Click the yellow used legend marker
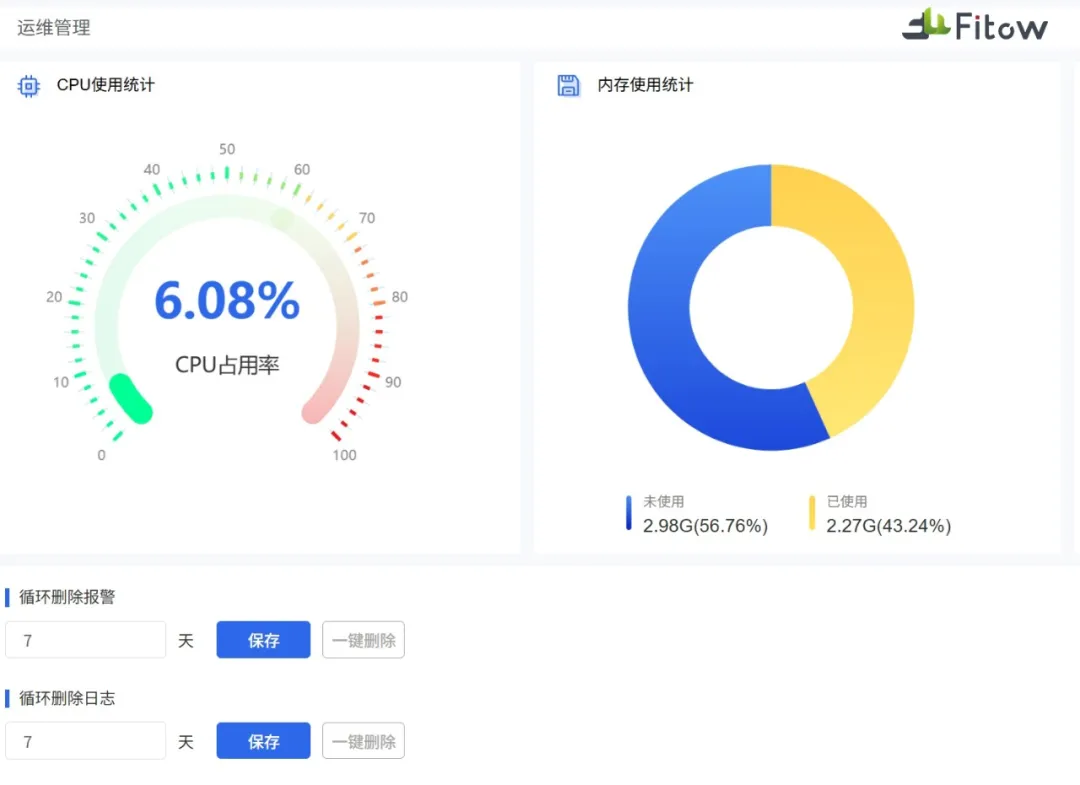Image resolution: width=1080 pixels, height=785 pixels. pyautogui.click(x=812, y=513)
